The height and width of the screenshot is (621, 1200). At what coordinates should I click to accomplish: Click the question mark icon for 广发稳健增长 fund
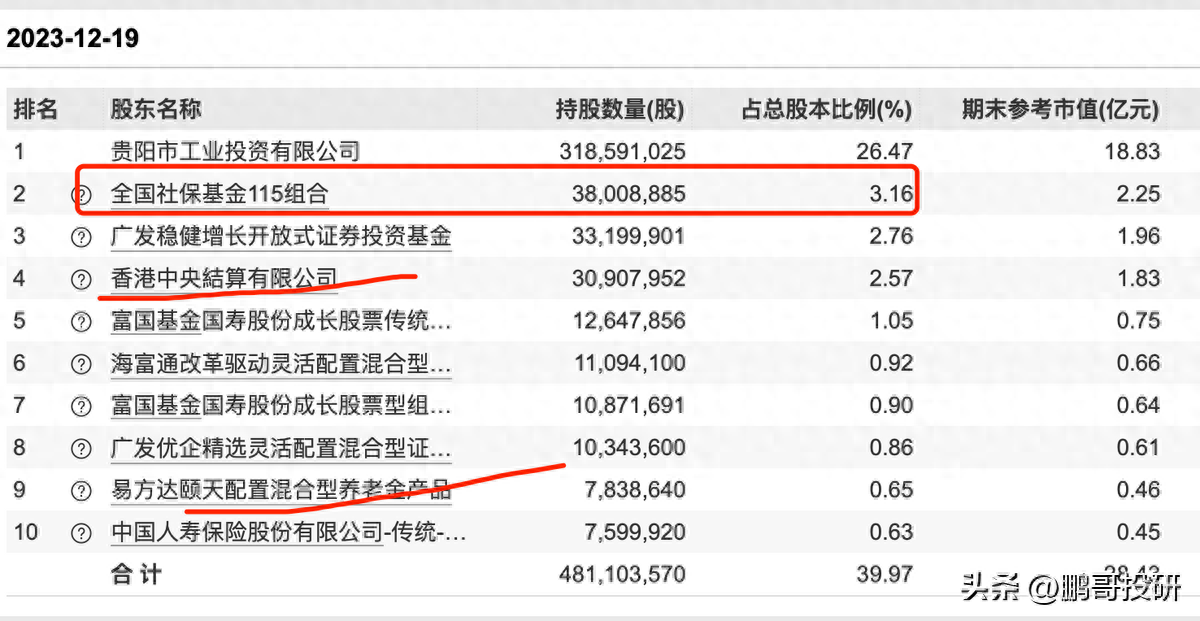(80, 236)
